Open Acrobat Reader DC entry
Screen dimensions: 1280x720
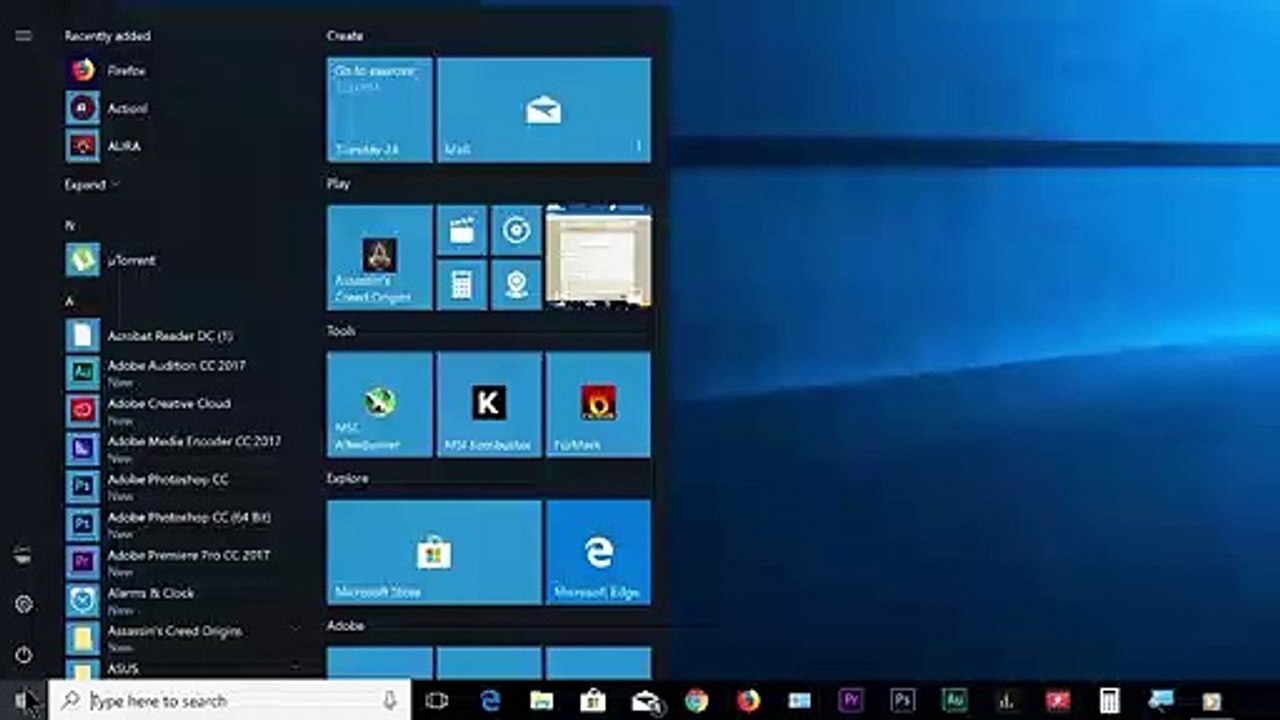coord(180,336)
